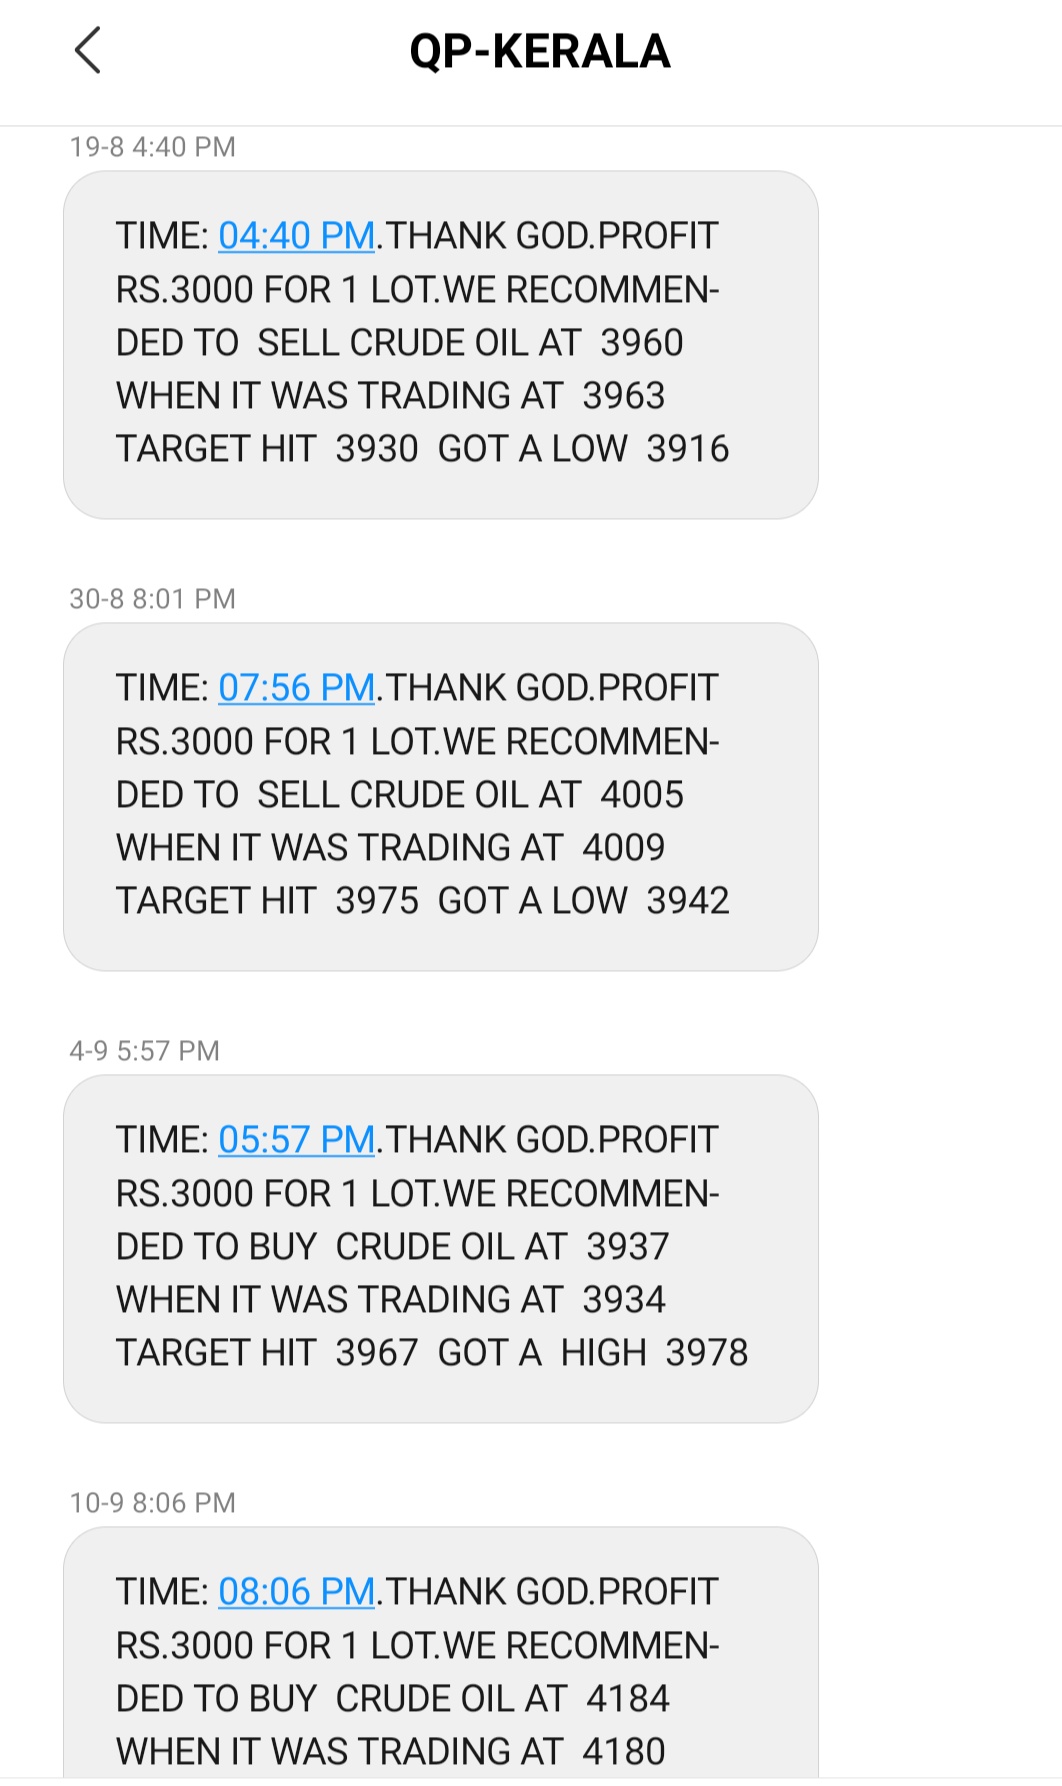This screenshot has width=1062, height=1786.
Task: Tap the back arrow icon
Action: [88, 51]
